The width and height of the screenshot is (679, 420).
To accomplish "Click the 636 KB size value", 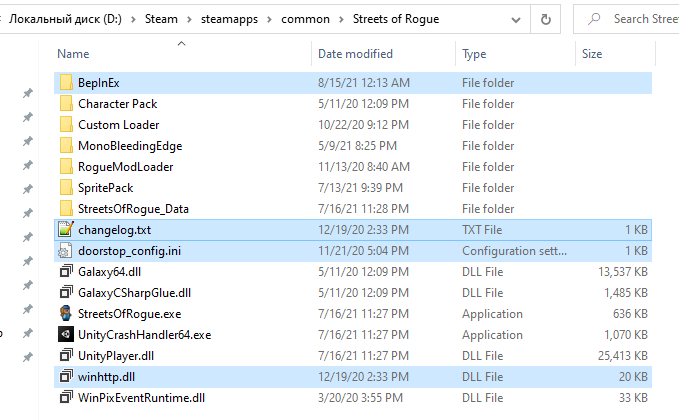I will click(630, 314).
